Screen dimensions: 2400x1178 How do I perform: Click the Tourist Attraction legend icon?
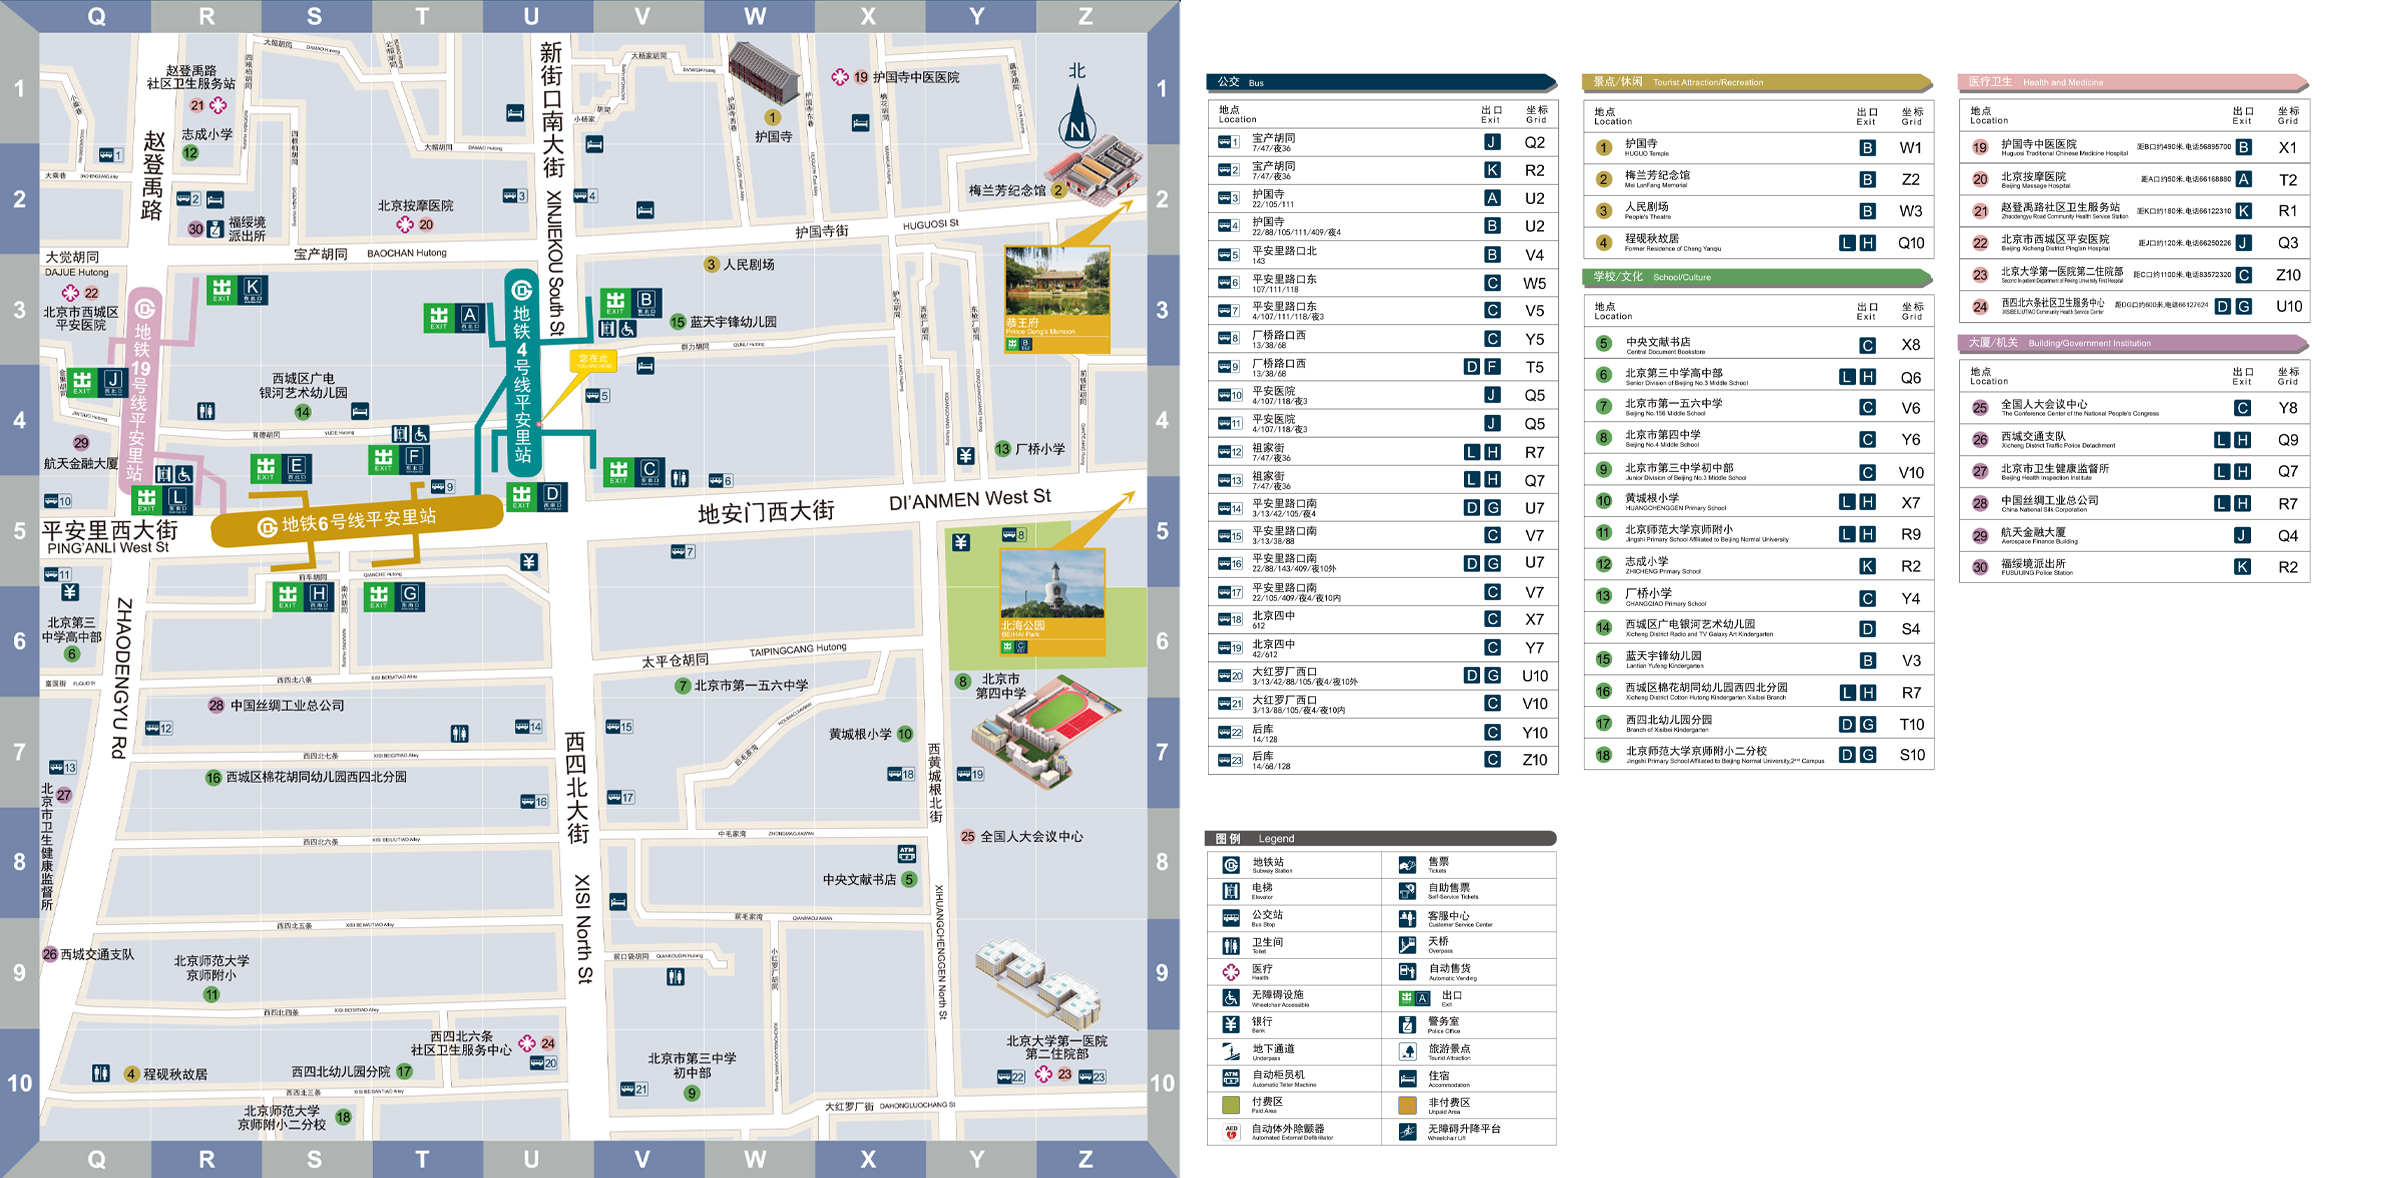1407,1051
